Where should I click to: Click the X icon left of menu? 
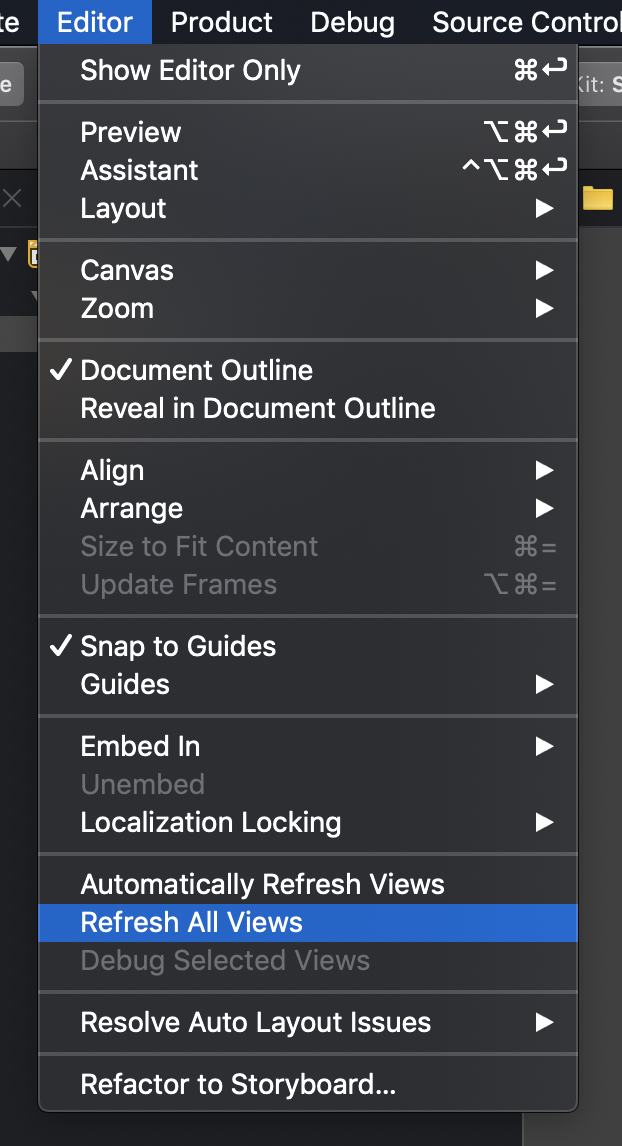point(12,198)
